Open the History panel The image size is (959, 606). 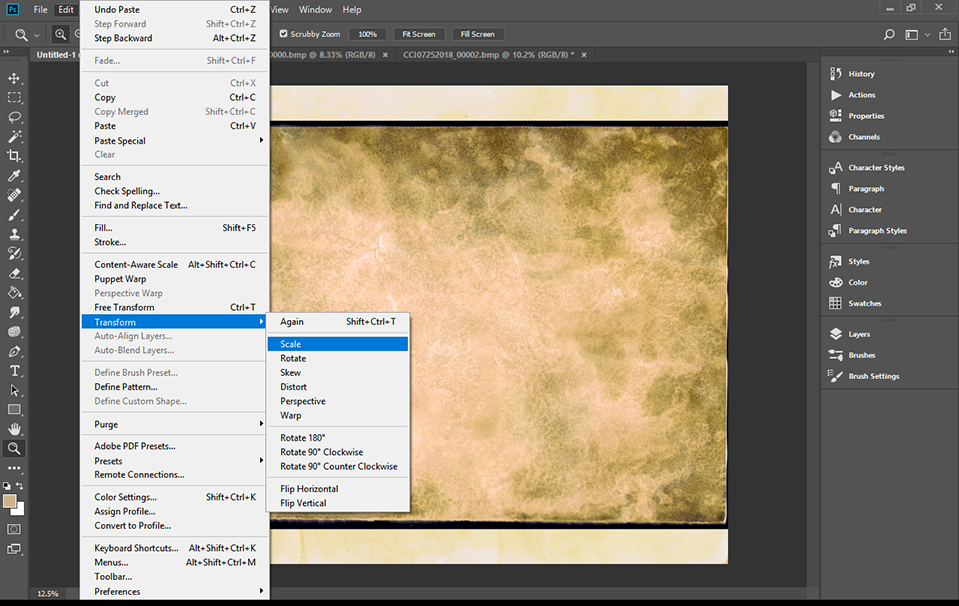pyautogui.click(x=860, y=74)
